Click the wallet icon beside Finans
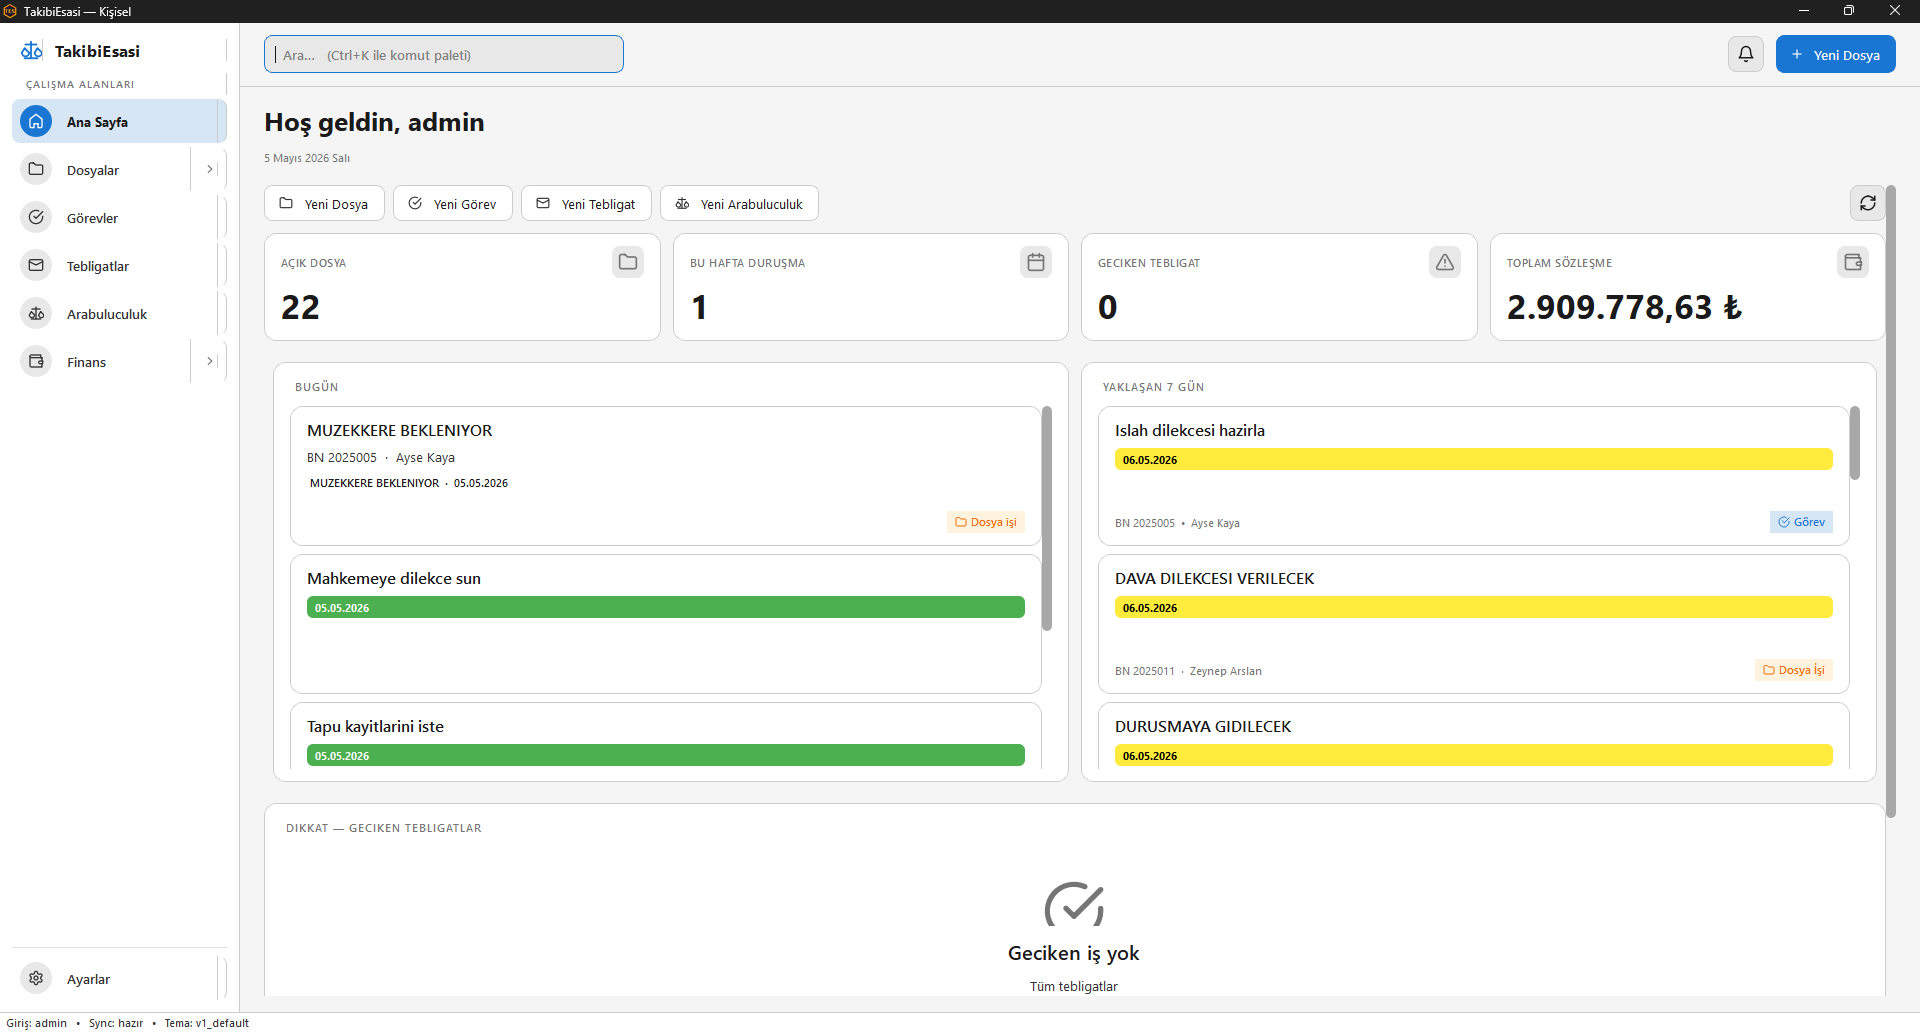 point(36,362)
